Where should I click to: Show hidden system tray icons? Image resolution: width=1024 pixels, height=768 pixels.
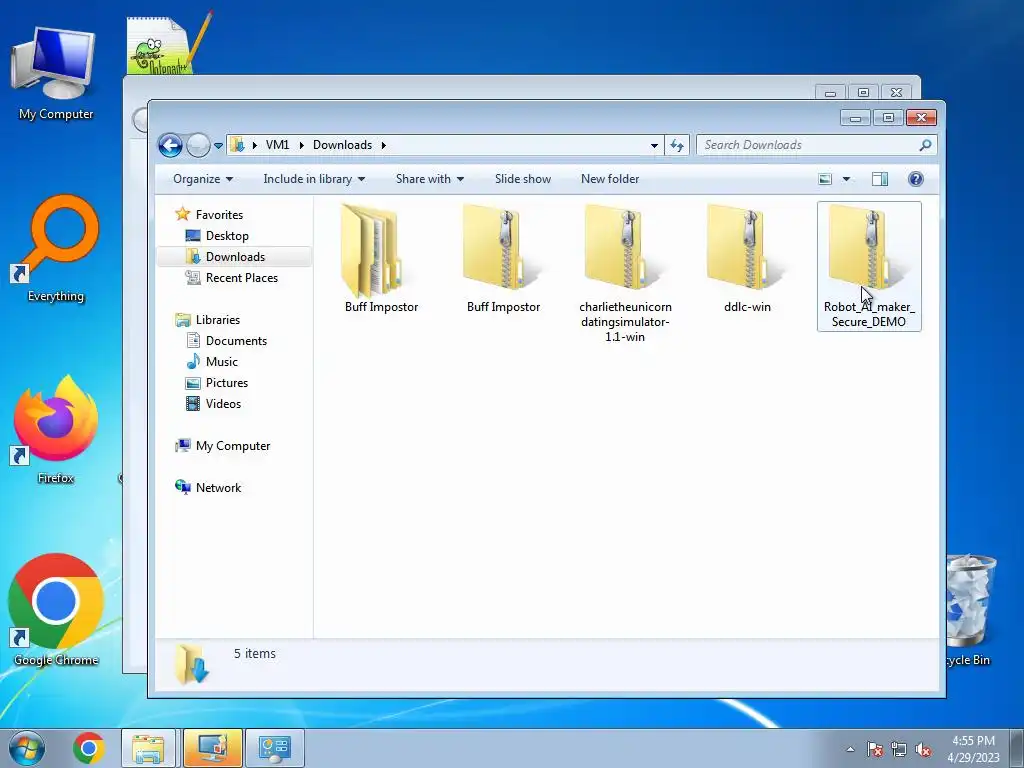click(850, 749)
